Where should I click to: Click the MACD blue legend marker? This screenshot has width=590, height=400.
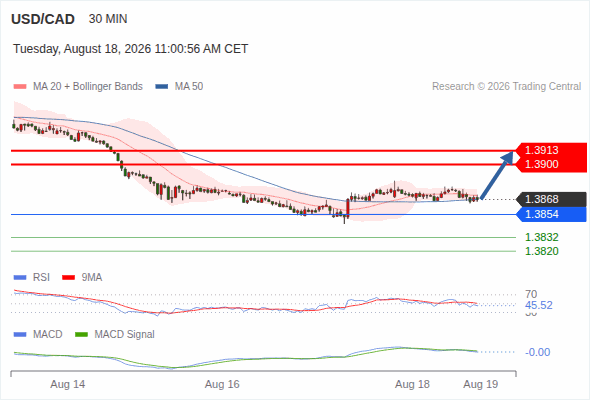[x=20, y=335]
